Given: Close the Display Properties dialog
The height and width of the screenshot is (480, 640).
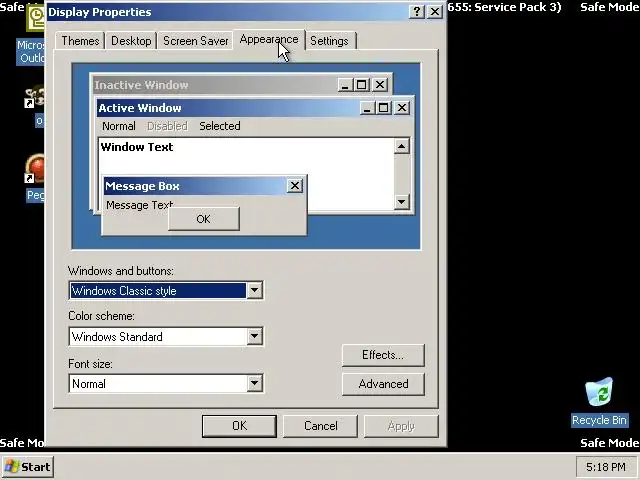Looking at the screenshot, I should (435, 11).
